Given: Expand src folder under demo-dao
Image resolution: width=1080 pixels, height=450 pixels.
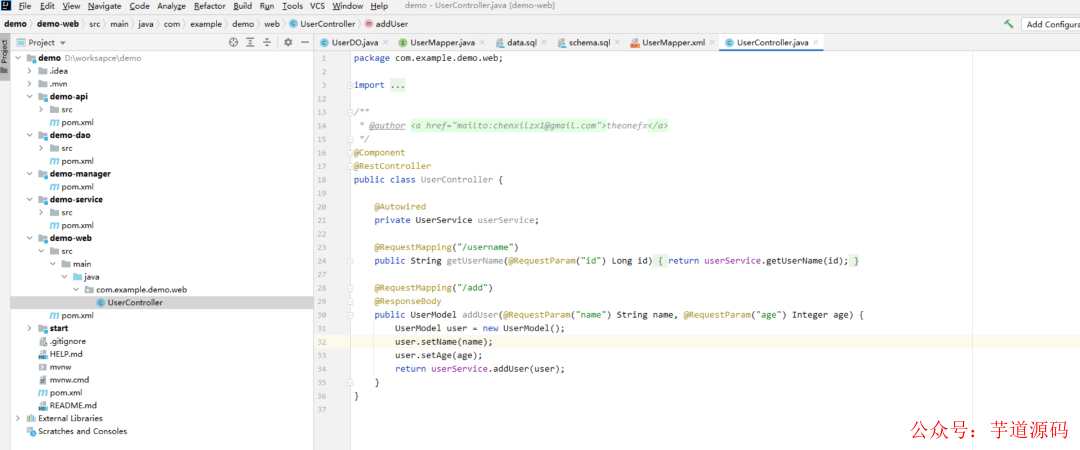Looking at the screenshot, I should point(41,148).
